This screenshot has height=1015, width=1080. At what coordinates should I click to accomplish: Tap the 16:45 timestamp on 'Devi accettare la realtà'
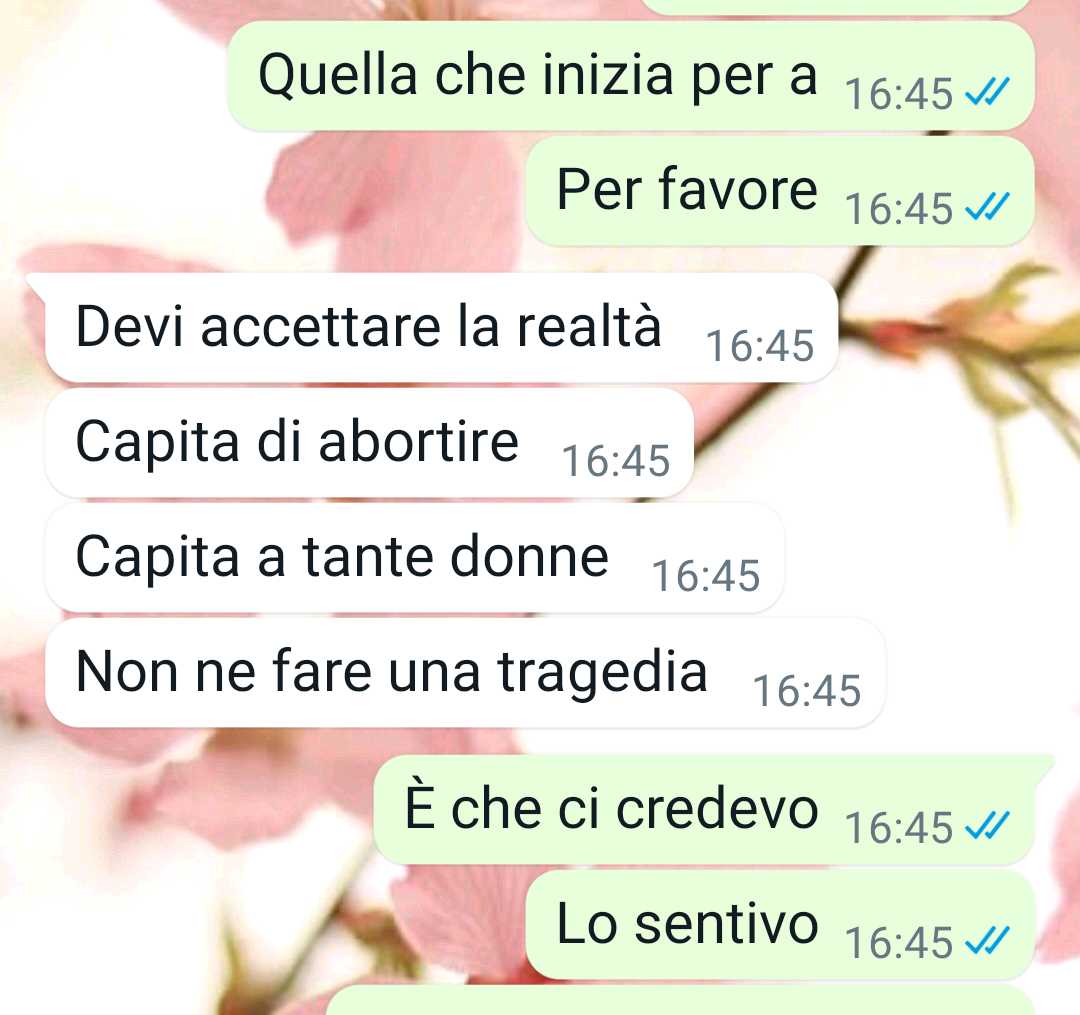[760, 346]
